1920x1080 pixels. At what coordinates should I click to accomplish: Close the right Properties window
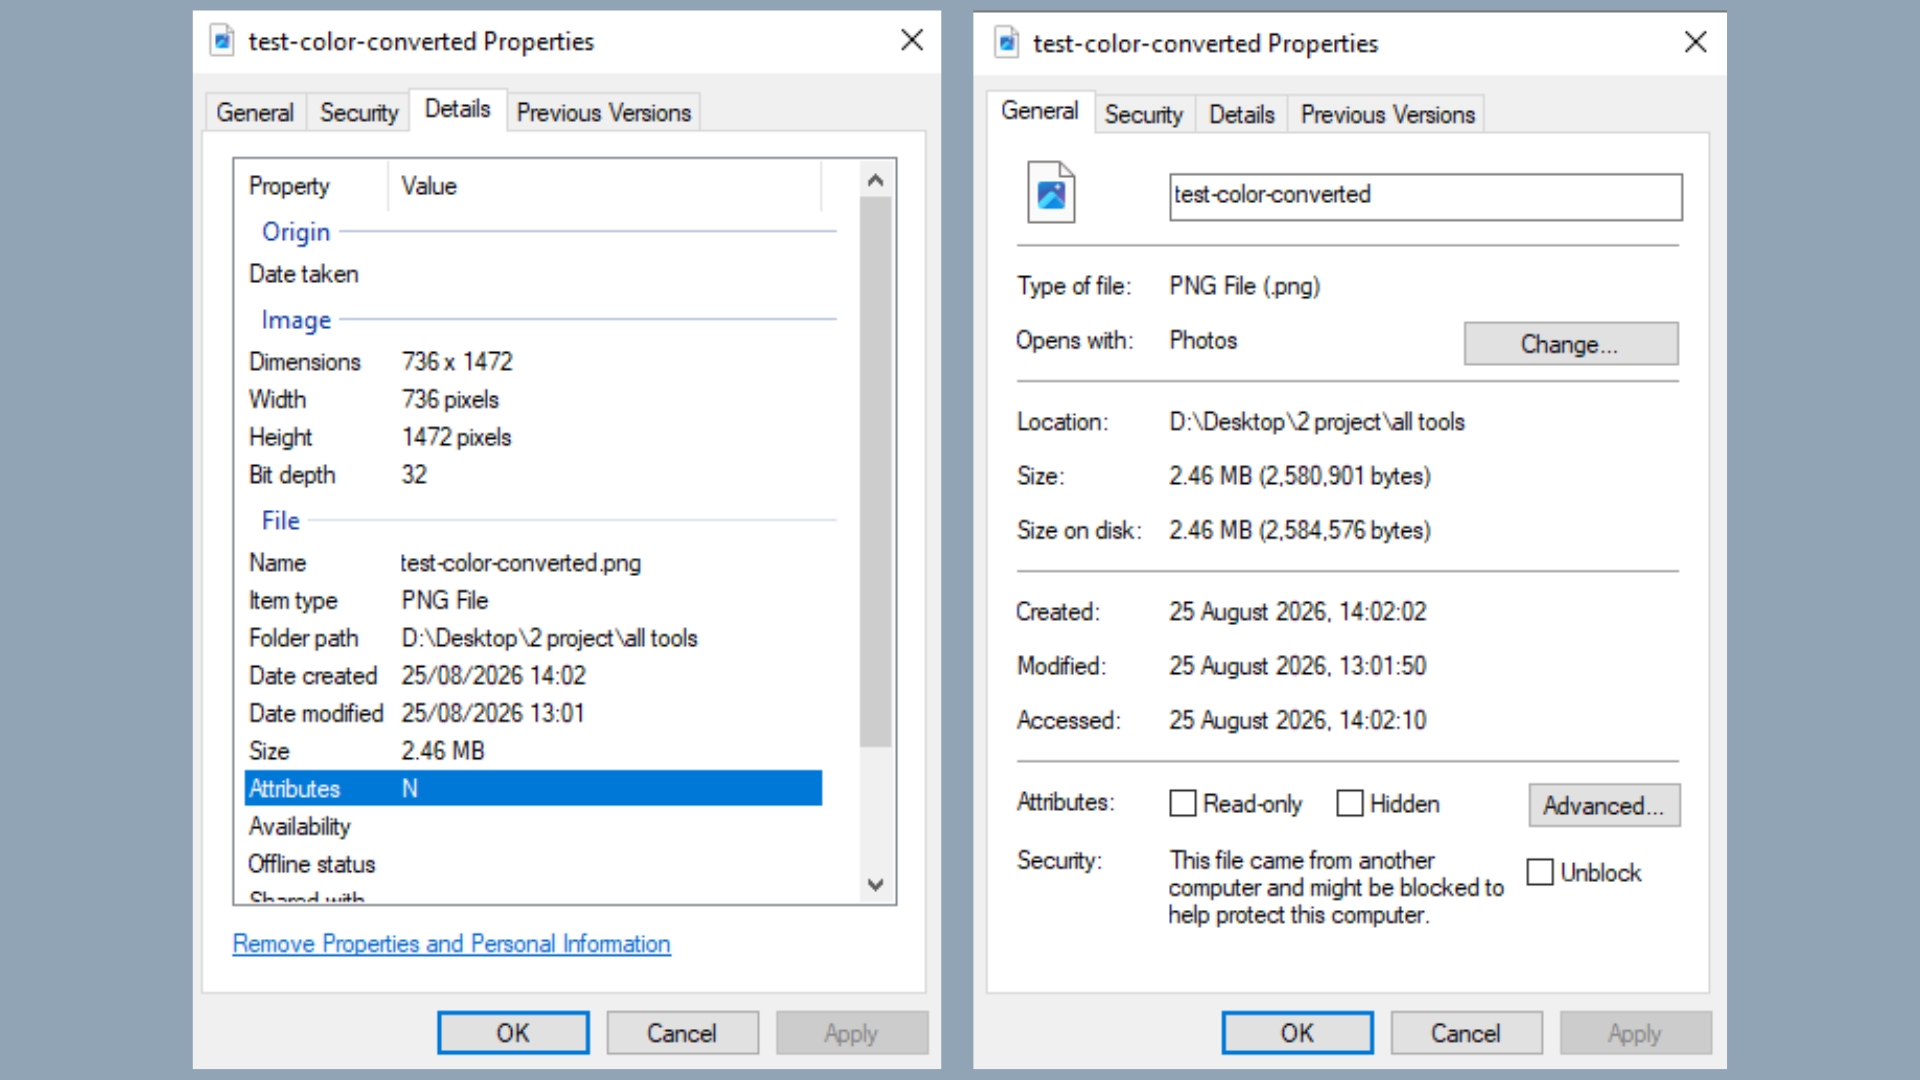coord(1695,42)
